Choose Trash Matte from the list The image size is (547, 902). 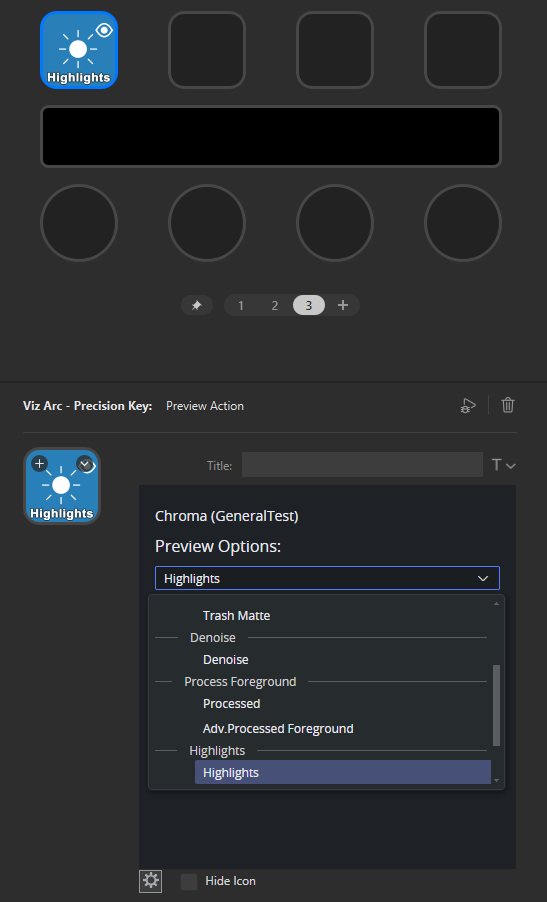pyautogui.click(x=236, y=616)
